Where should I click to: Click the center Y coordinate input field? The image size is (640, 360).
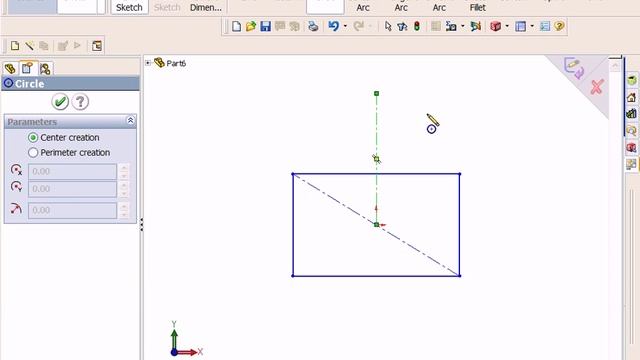[72, 189]
